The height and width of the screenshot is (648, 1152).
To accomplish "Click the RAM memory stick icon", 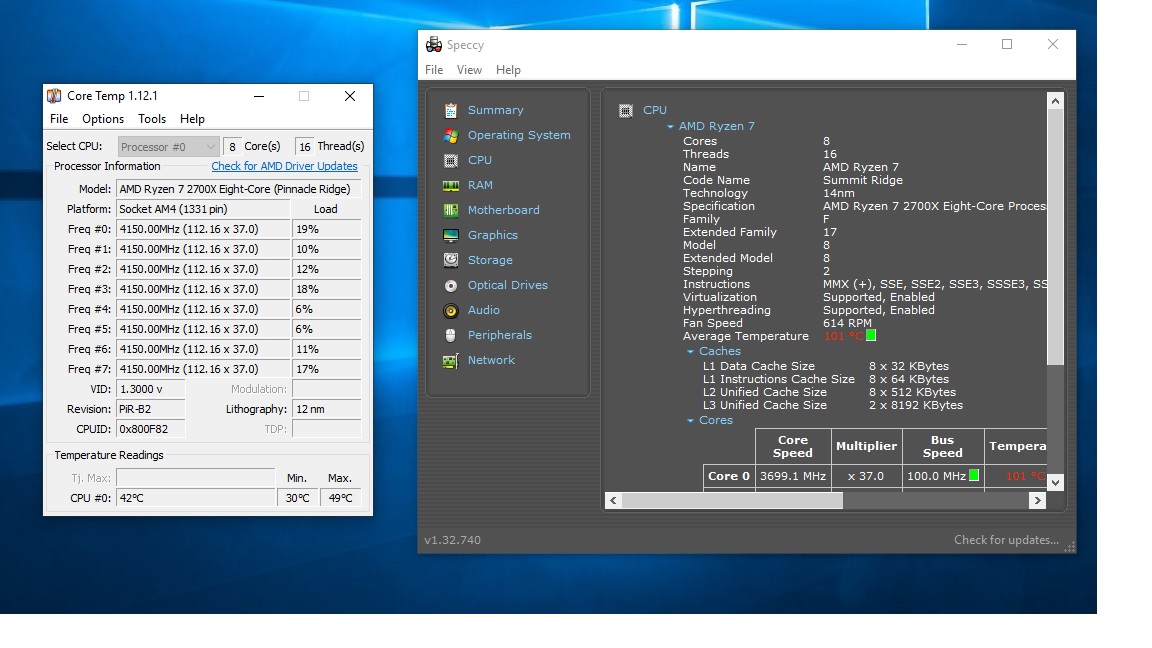I will click(x=450, y=185).
